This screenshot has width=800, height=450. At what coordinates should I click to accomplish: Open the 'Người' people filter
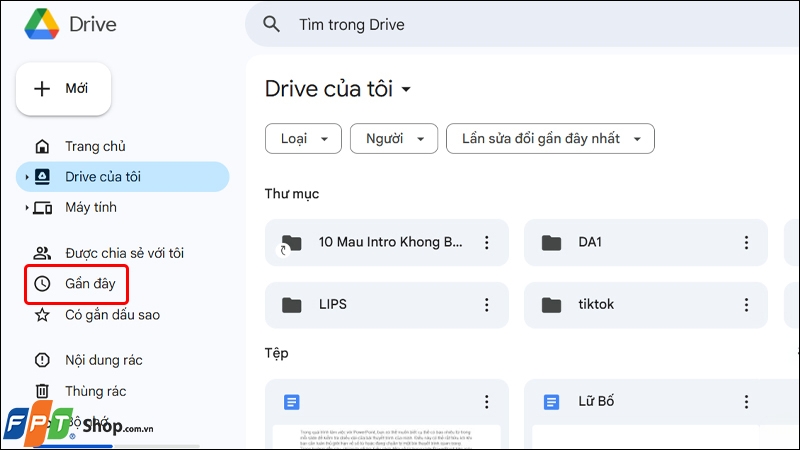[394, 138]
